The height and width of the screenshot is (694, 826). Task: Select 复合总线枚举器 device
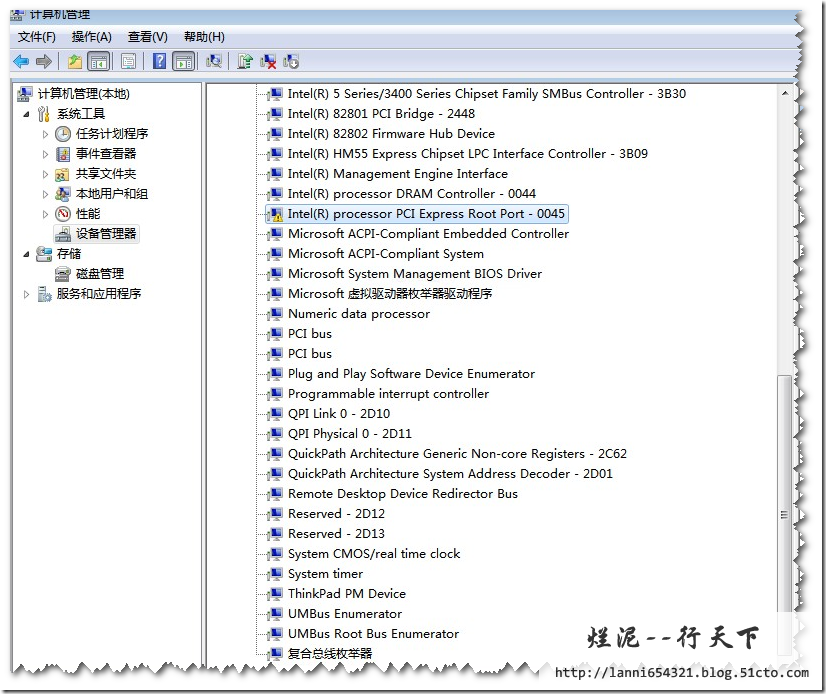[330, 654]
